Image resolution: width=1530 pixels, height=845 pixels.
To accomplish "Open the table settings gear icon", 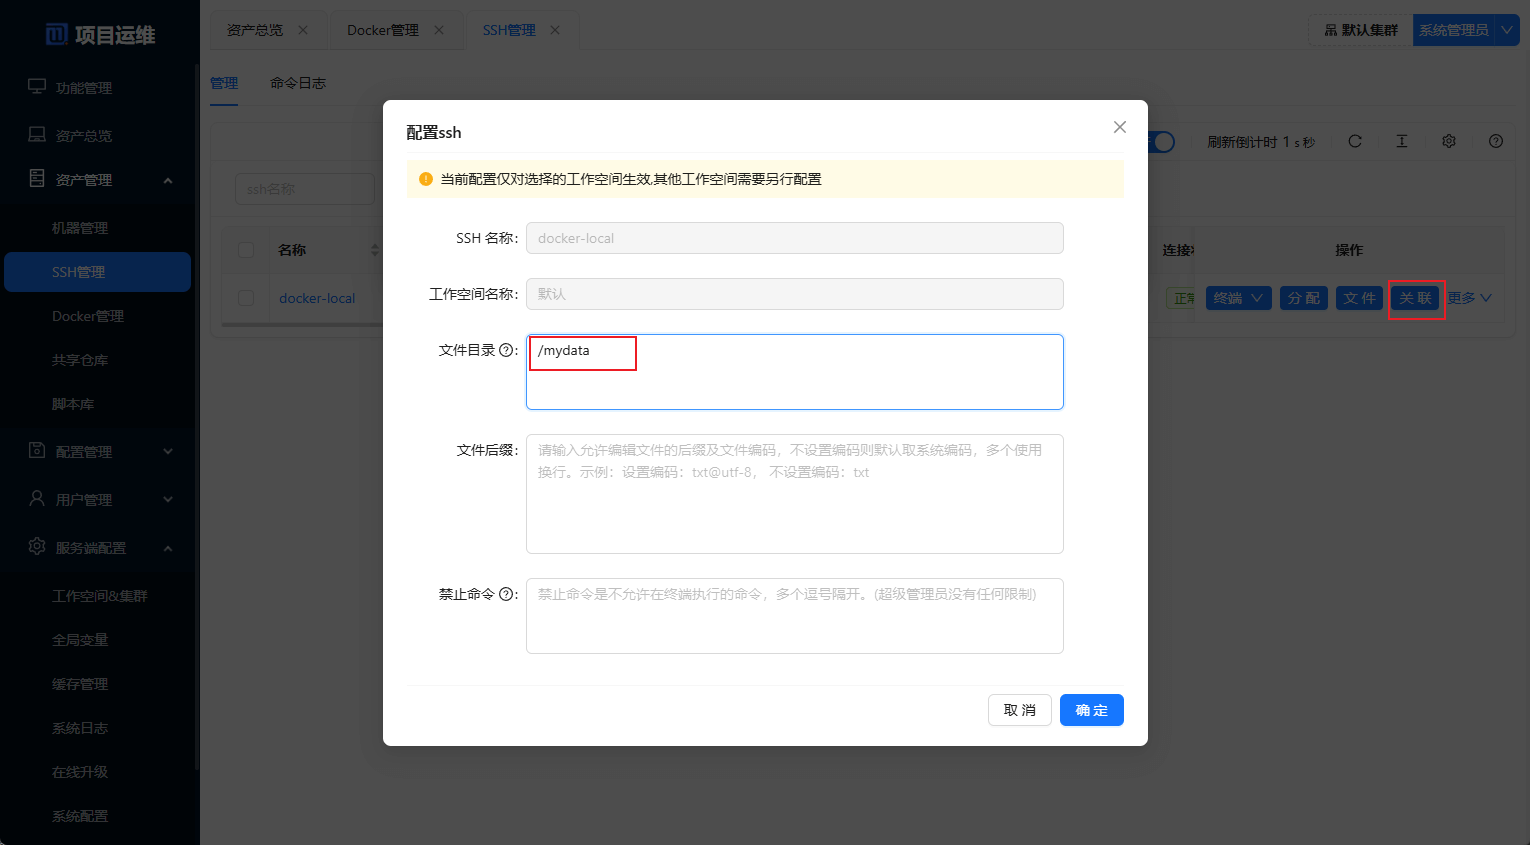I will point(1449,142).
